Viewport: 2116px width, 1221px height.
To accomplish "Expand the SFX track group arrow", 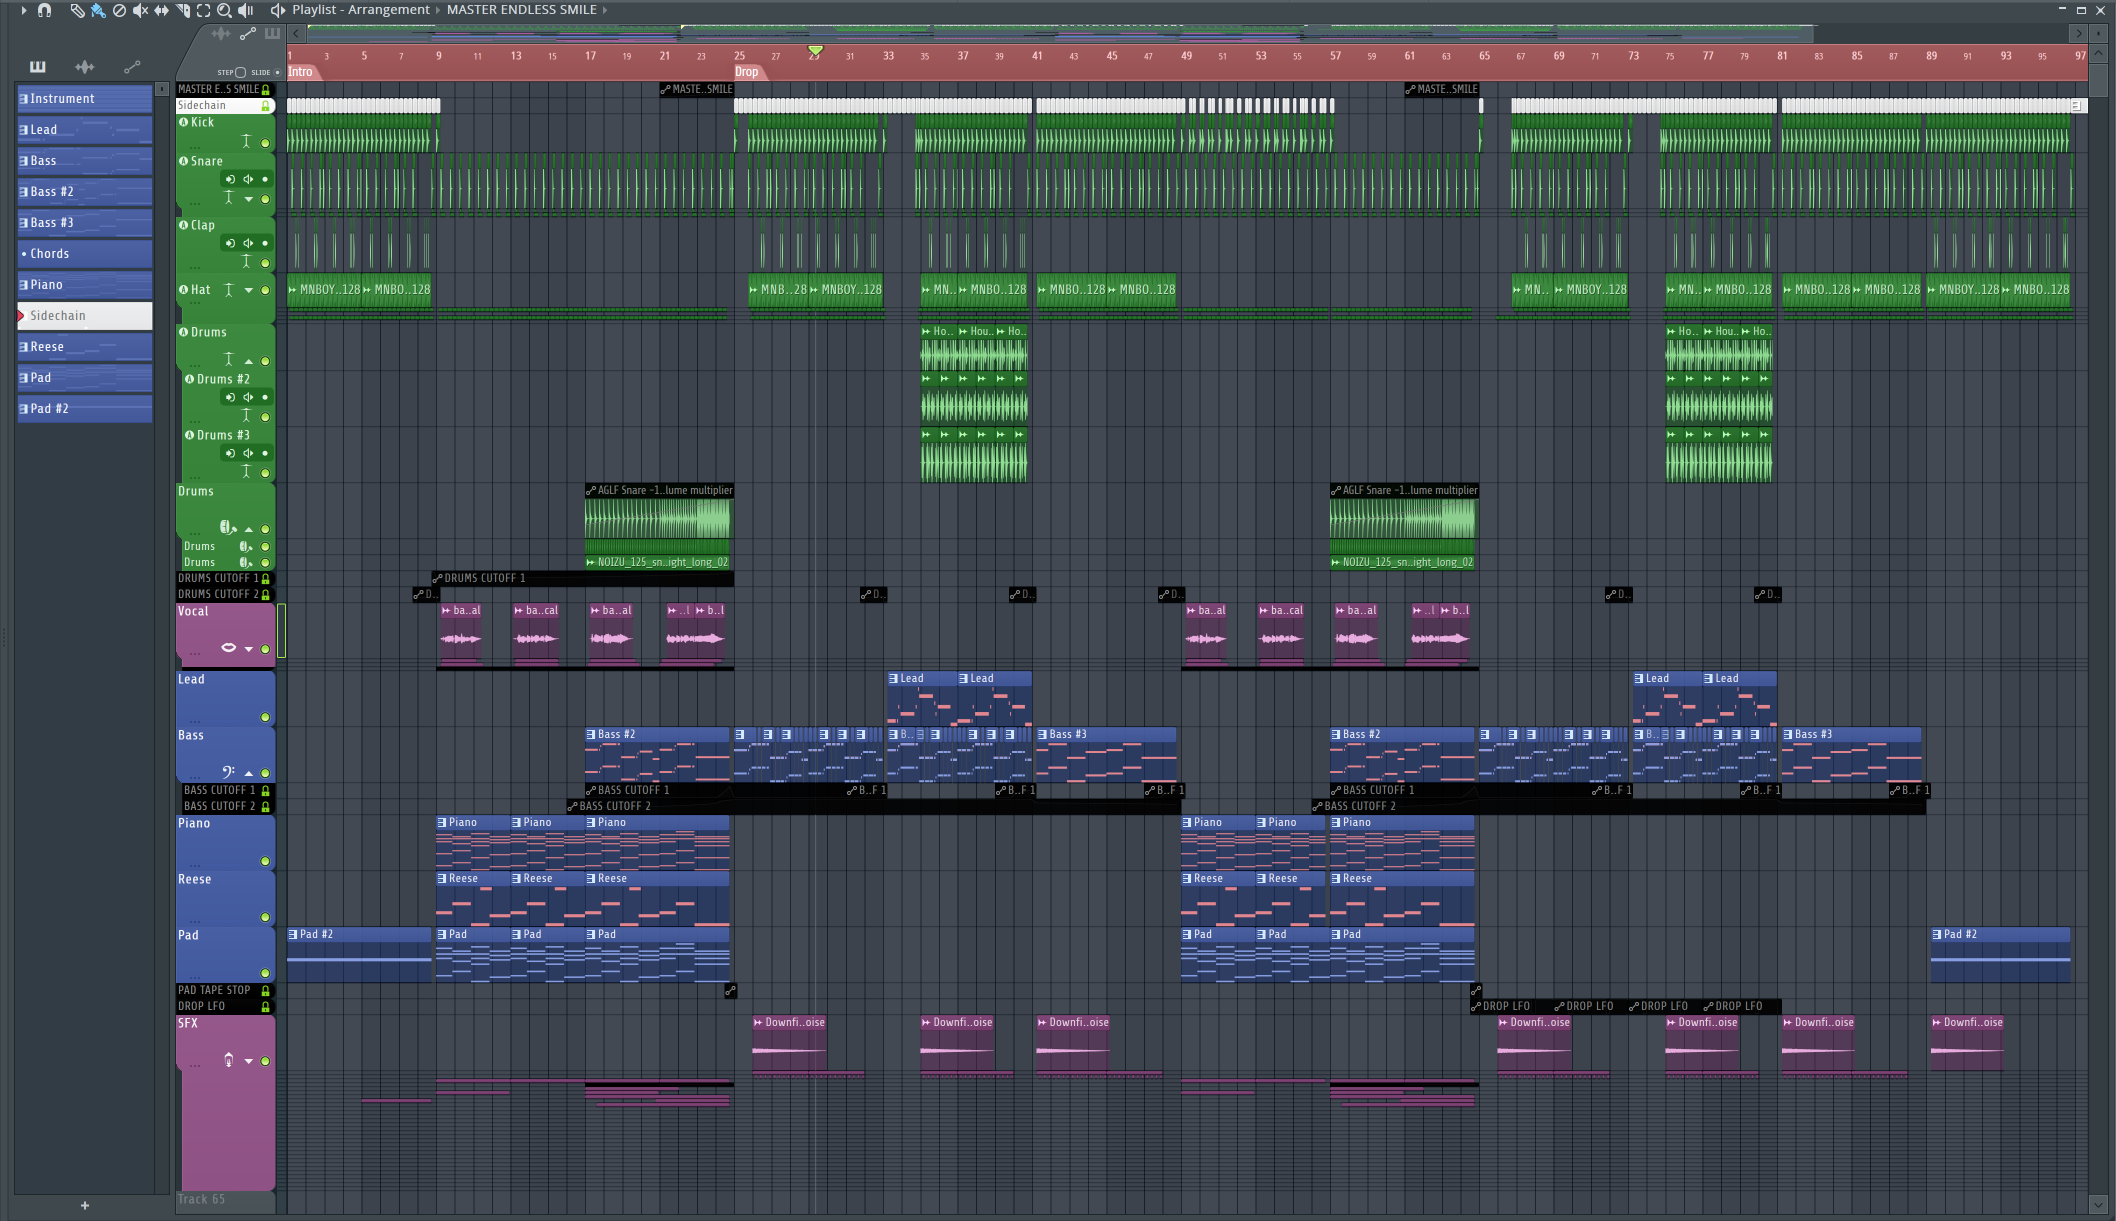I will [x=249, y=1061].
